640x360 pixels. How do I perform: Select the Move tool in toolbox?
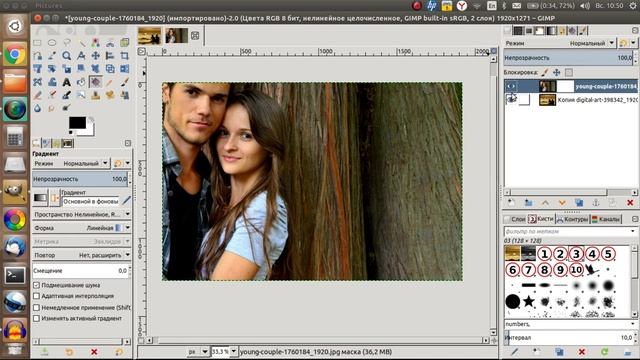point(96,56)
